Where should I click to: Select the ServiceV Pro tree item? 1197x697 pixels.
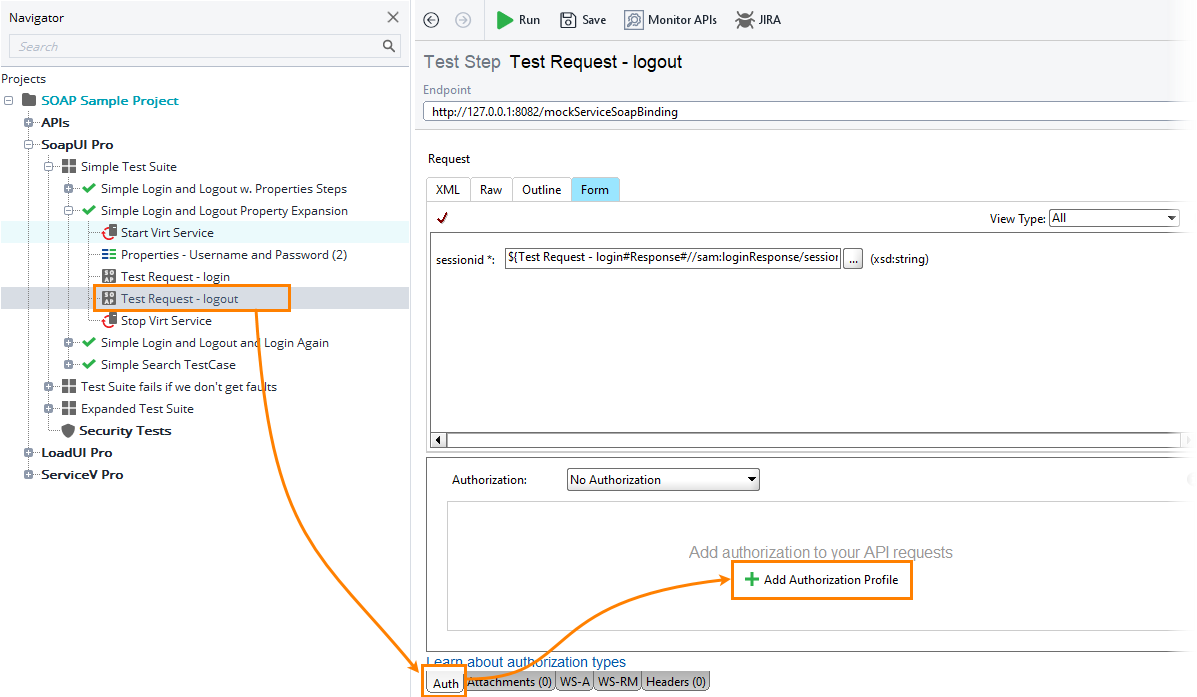coord(82,475)
